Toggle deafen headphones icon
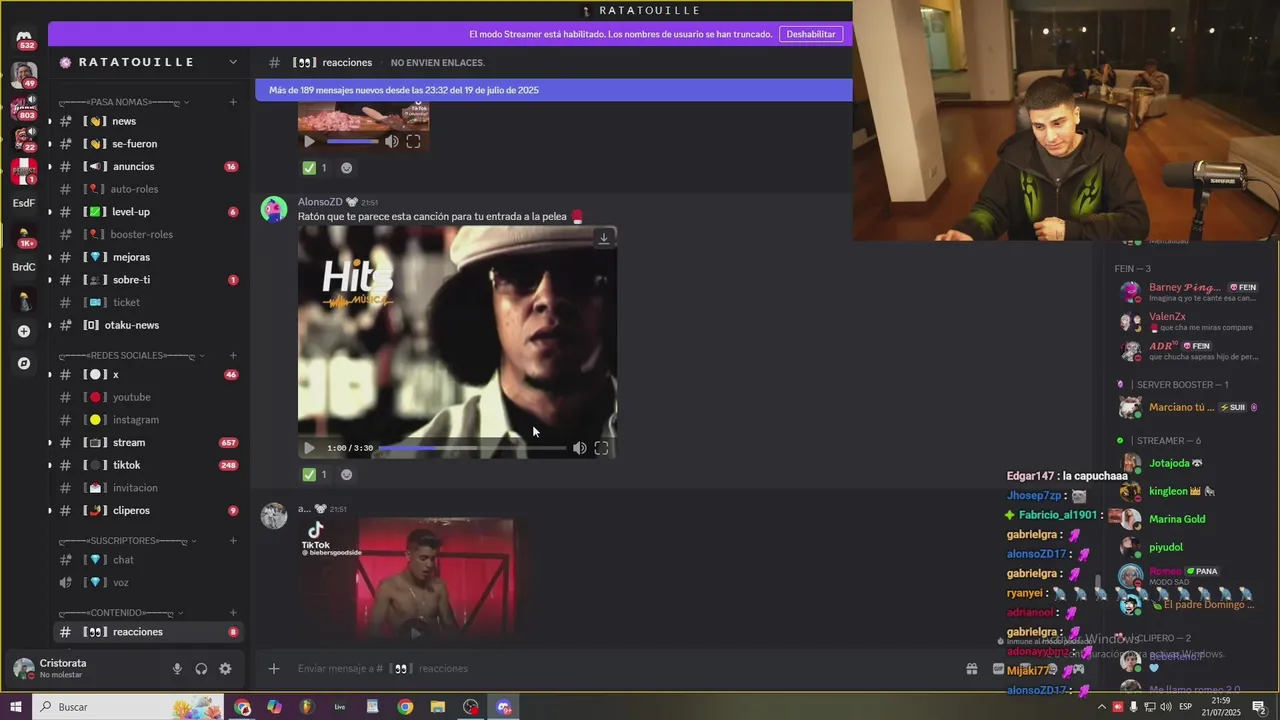1280x720 pixels. tap(201, 669)
